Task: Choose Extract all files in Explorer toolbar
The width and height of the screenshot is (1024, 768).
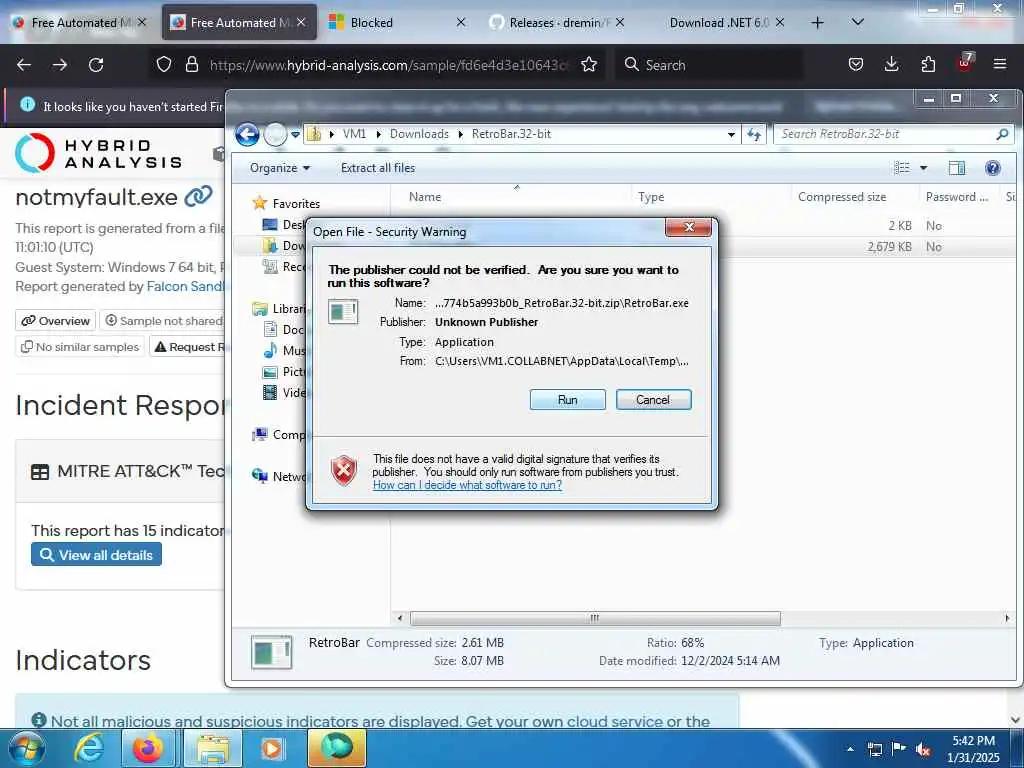Action: (x=377, y=168)
